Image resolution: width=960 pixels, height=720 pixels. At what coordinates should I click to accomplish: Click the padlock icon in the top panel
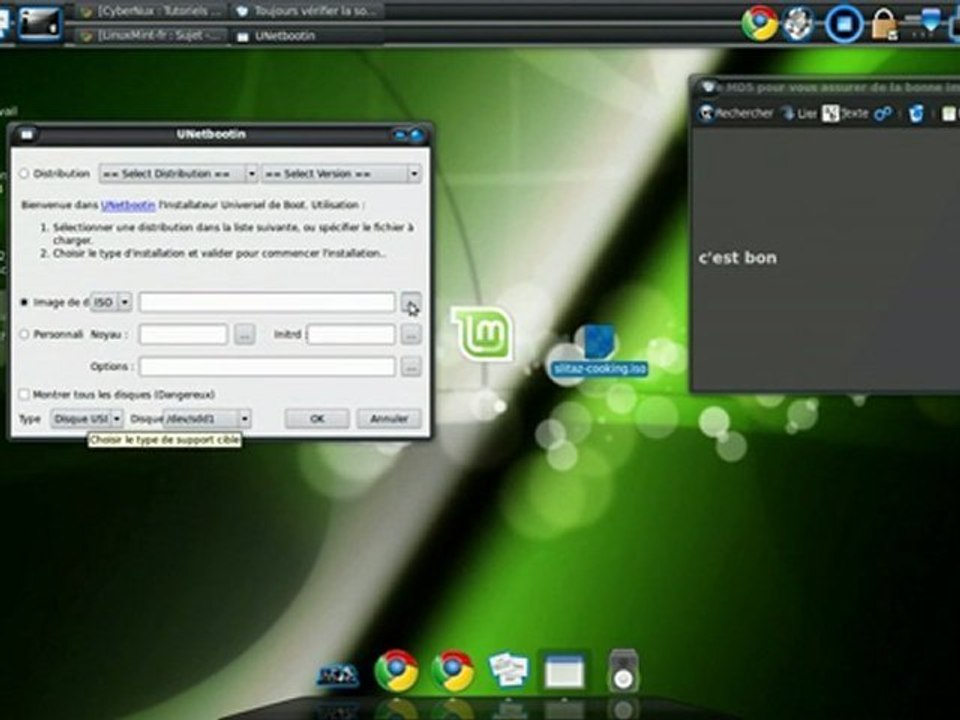click(883, 24)
